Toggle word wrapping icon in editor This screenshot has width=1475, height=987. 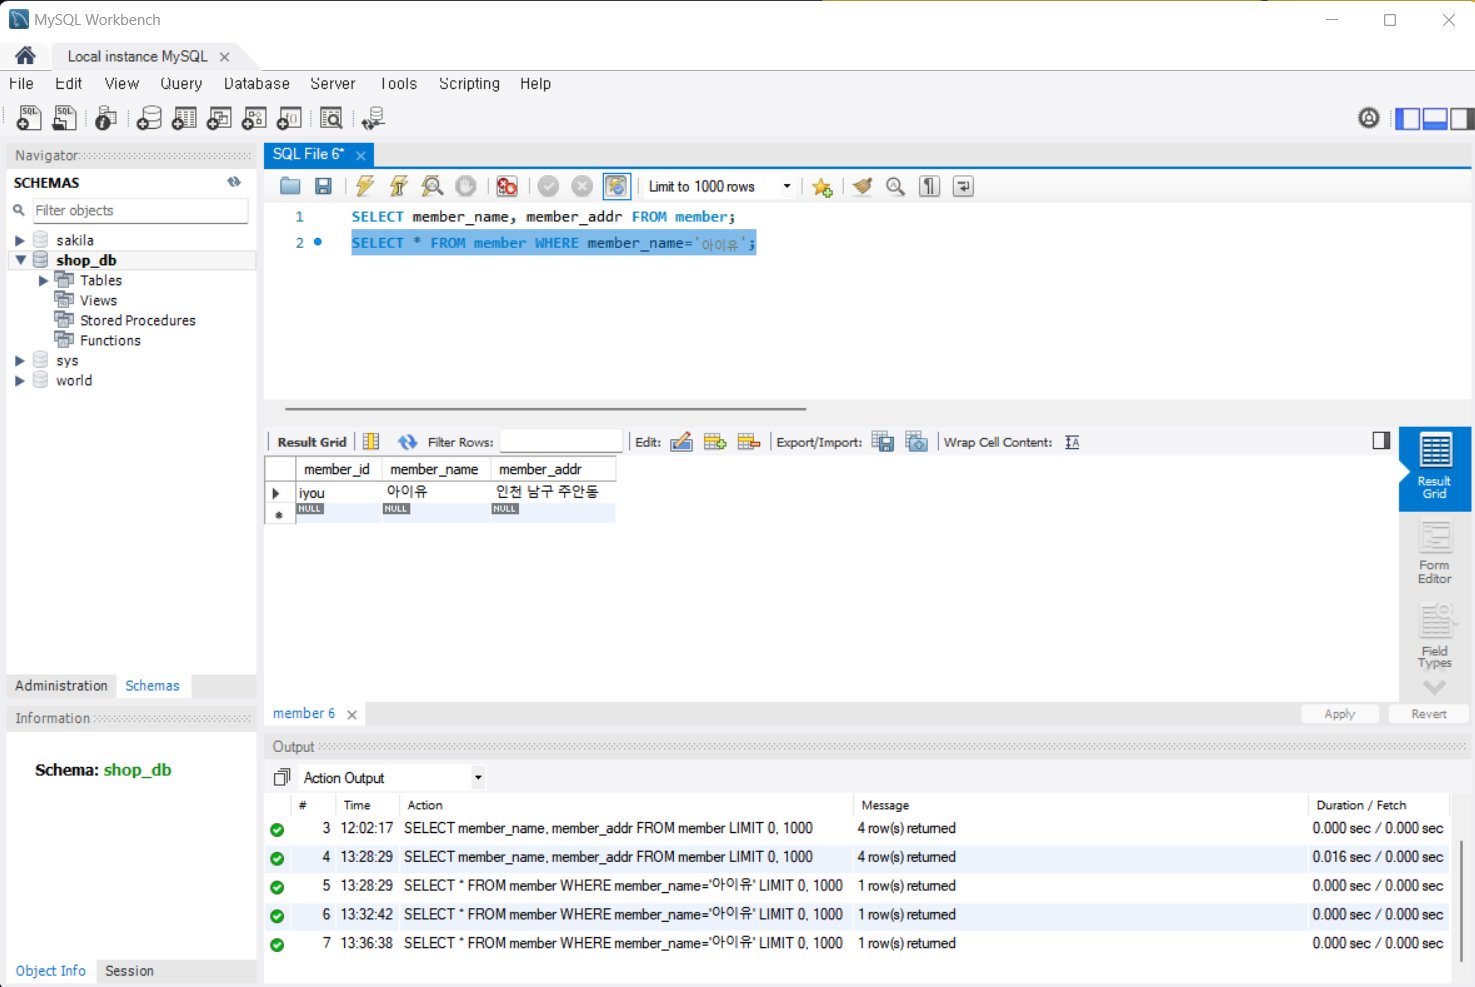(963, 186)
